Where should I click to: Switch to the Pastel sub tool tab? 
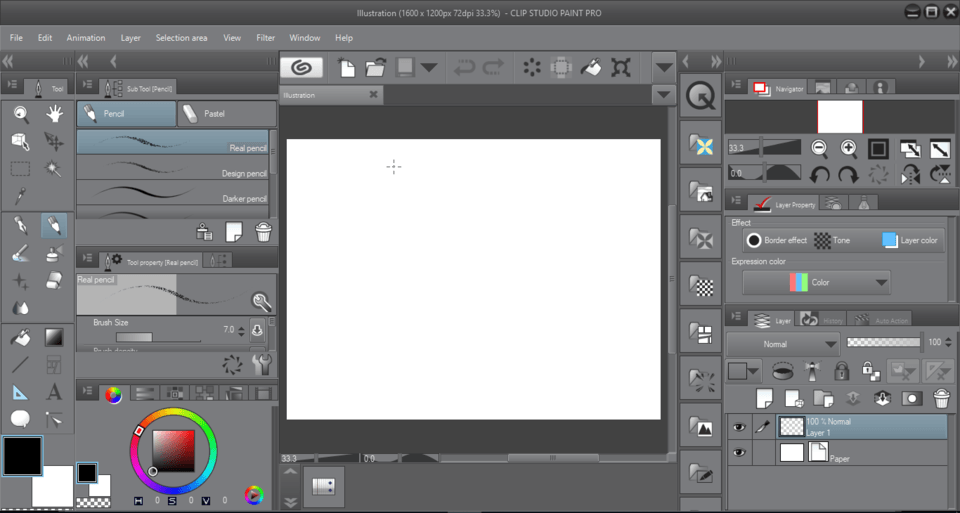[227, 114]
